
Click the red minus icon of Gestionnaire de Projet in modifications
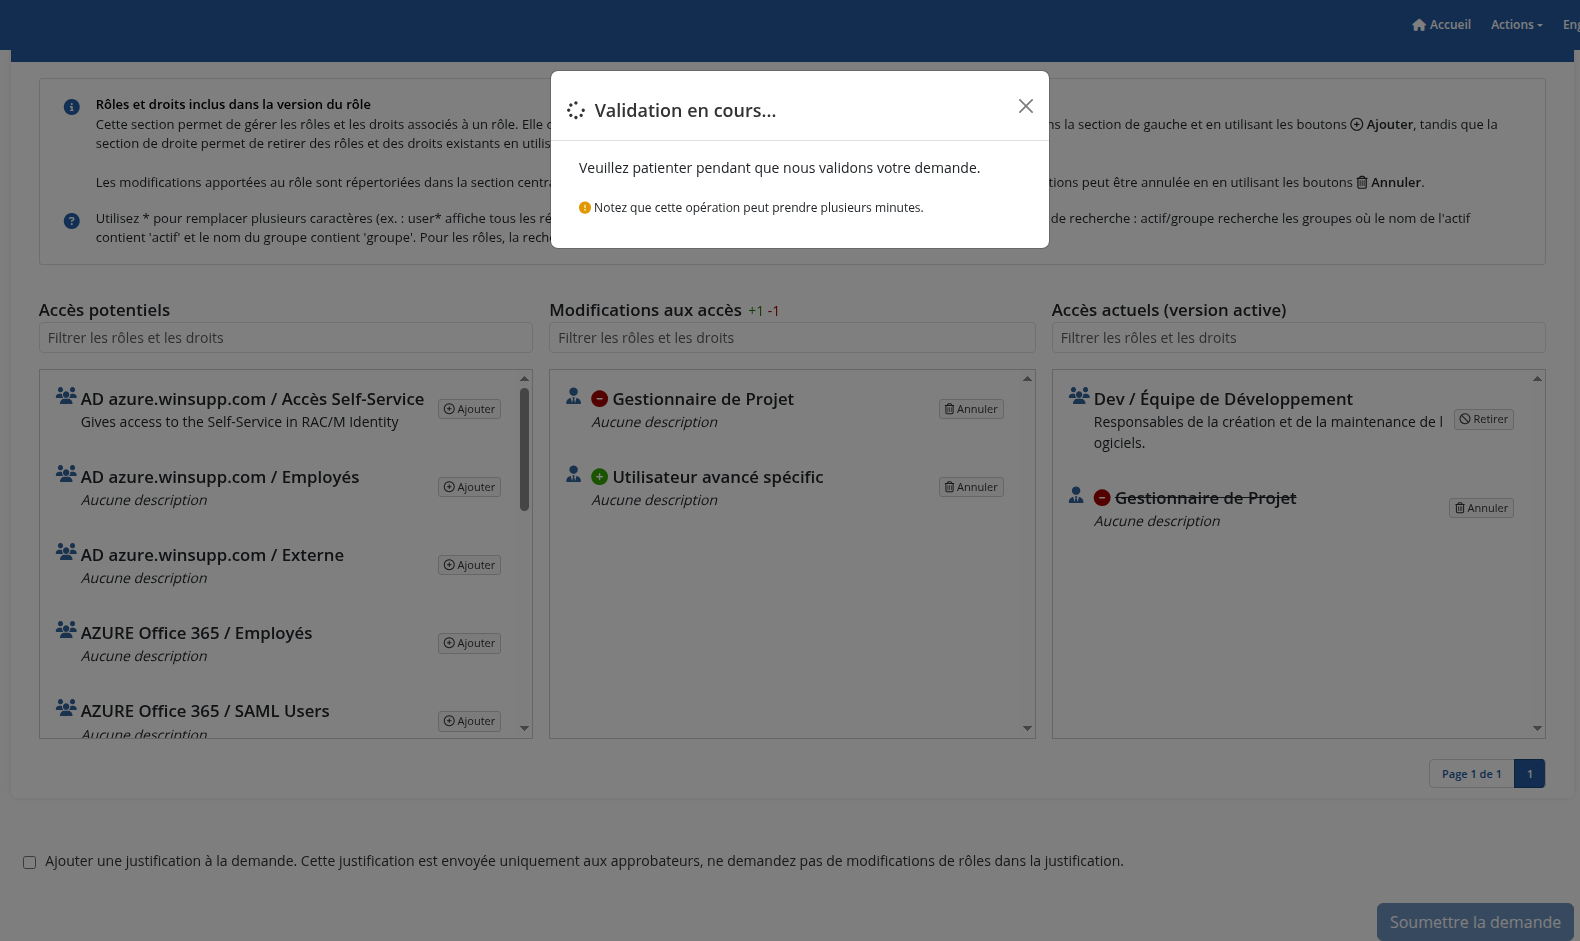point(600,399)
